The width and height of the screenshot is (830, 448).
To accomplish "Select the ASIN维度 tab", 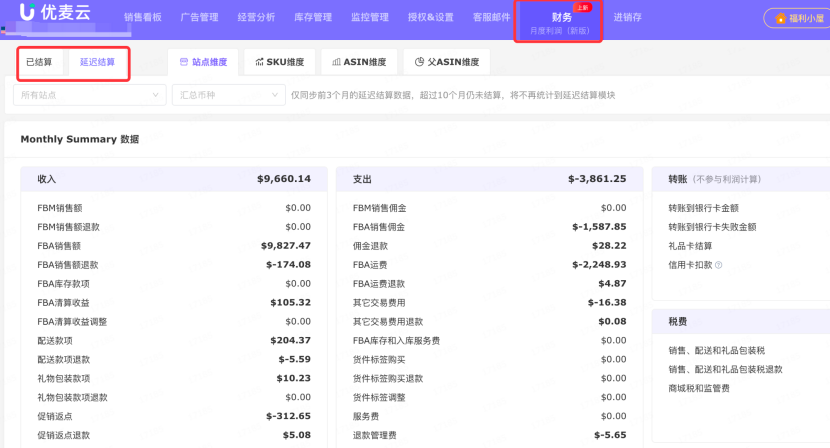I will pyautogui.click(x=359, y=62).
